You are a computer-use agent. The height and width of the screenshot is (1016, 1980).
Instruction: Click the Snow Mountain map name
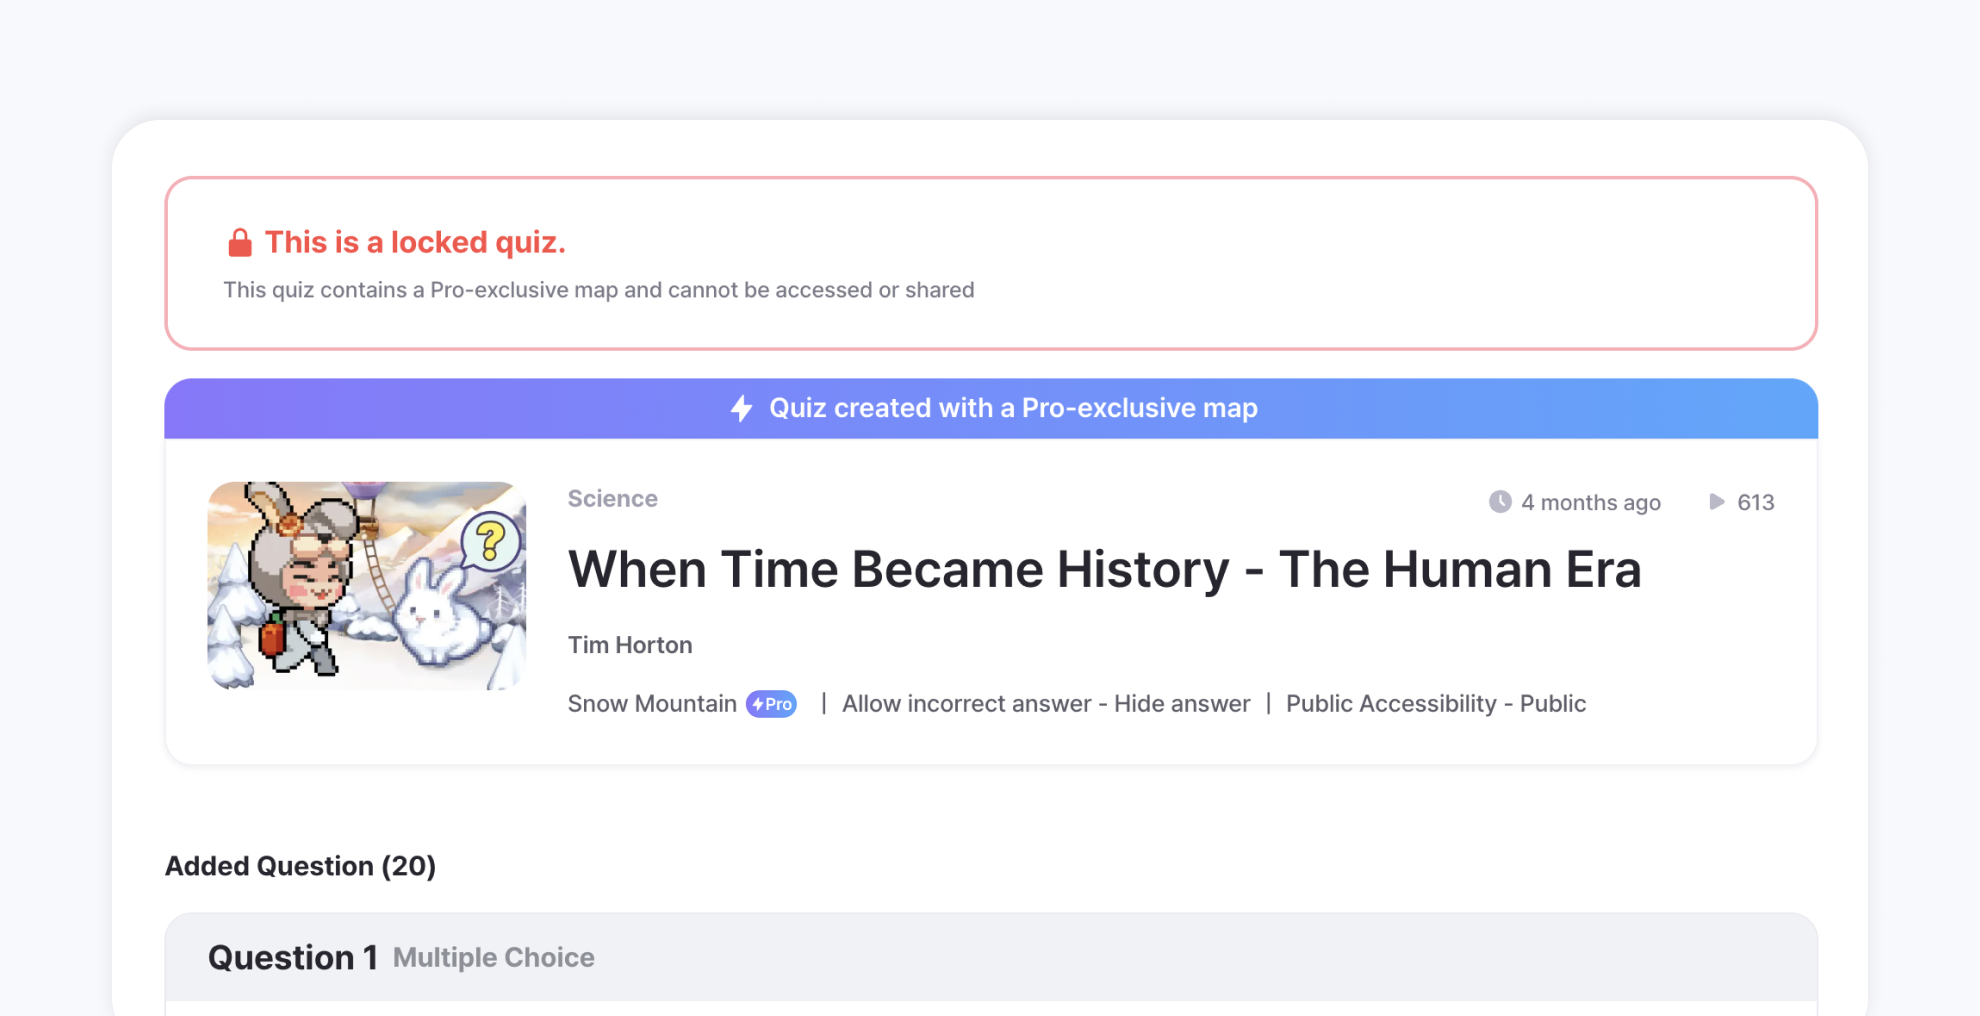652,704
